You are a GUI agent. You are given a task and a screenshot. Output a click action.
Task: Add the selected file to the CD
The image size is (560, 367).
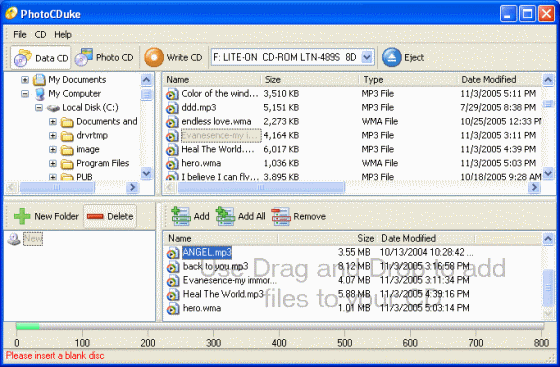click(190, 216)
